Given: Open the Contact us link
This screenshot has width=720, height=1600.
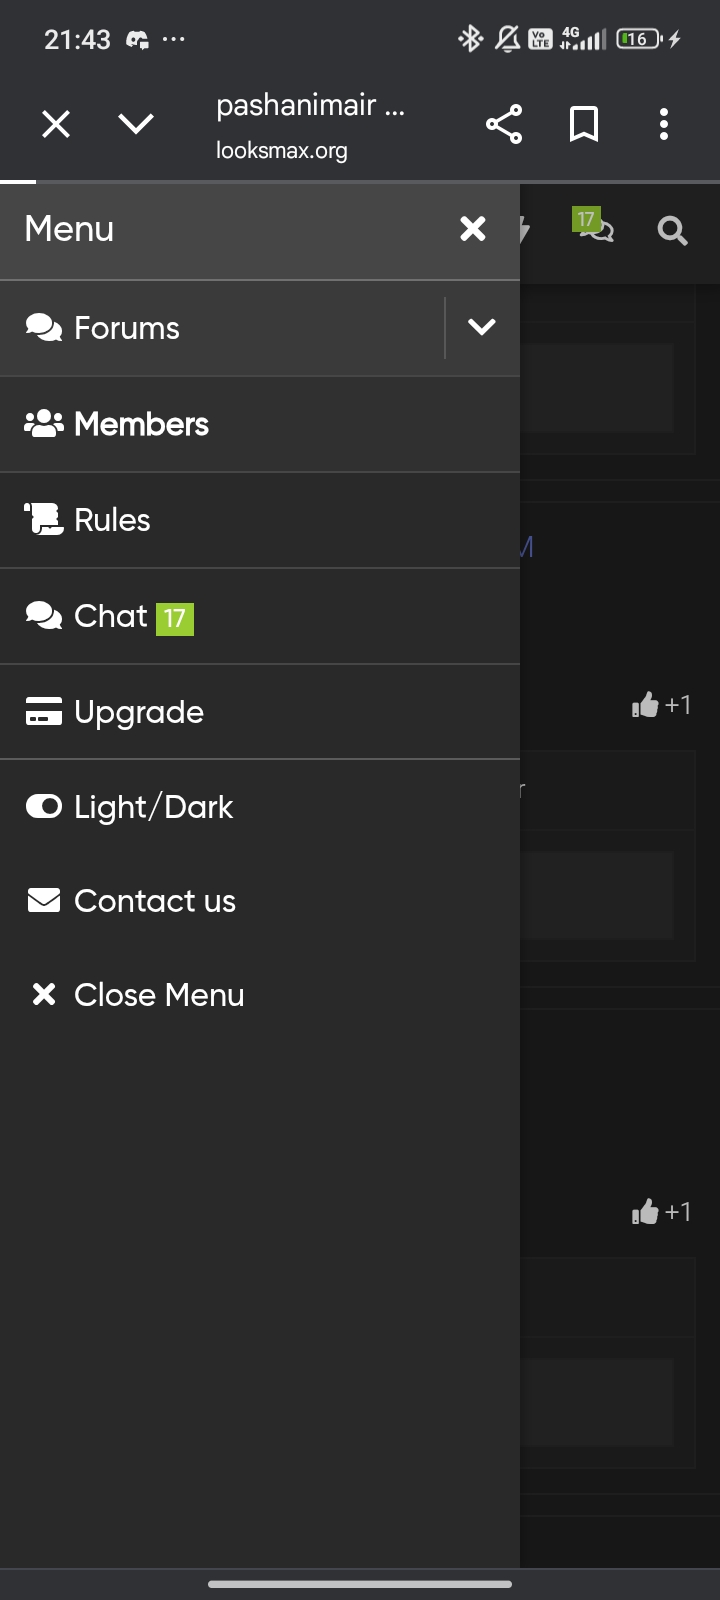Looking at the screenshot, I should [154, 901].
